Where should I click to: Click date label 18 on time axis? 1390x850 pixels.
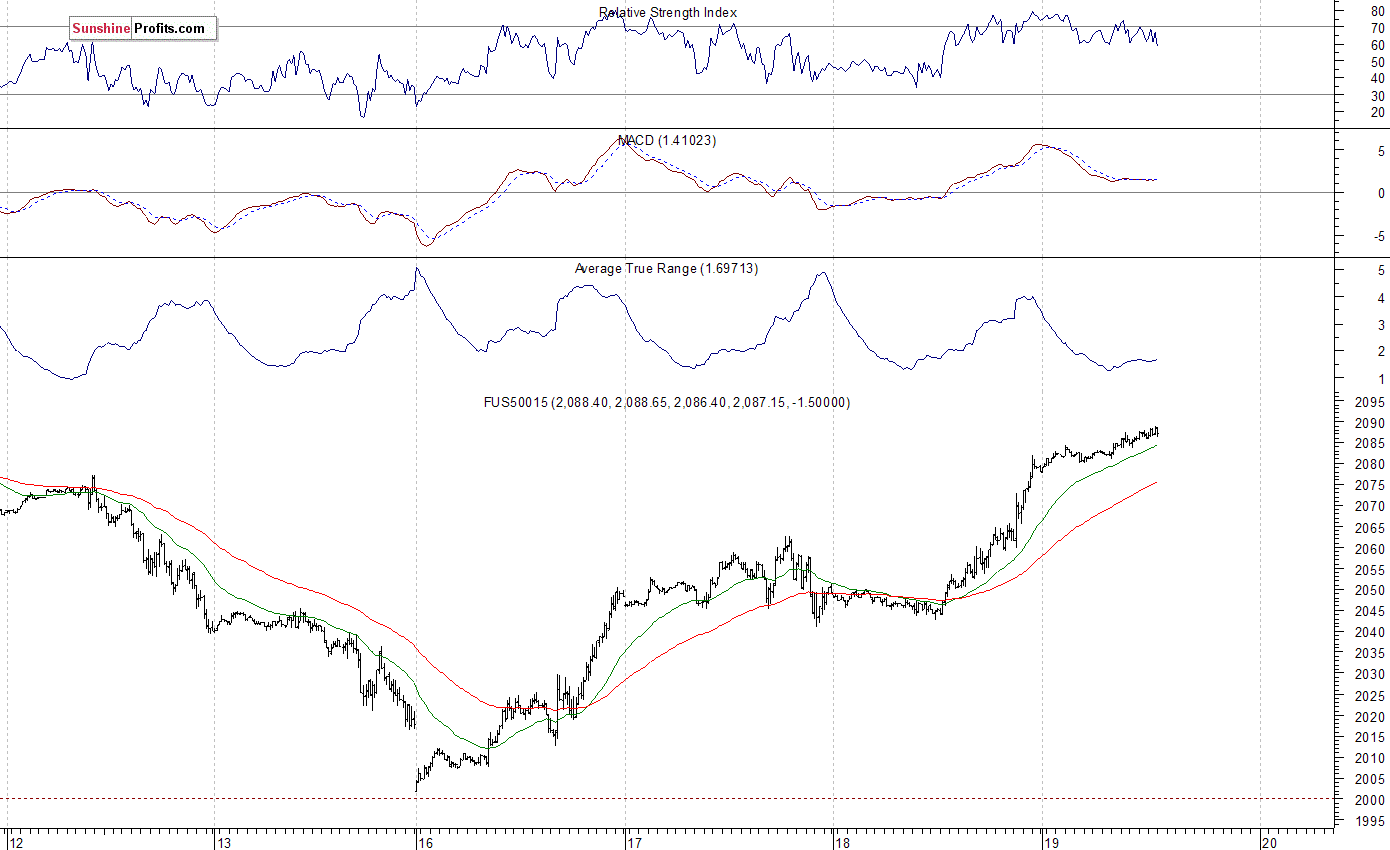pyautogui.click(x=843, y=843)
